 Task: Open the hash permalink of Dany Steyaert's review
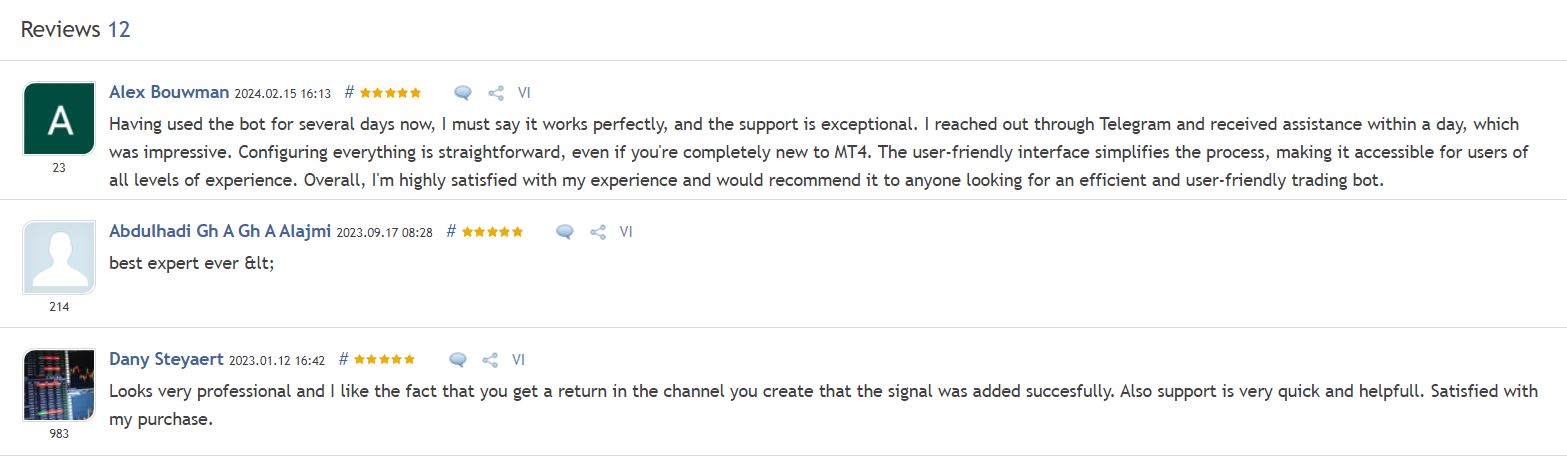(343, 359)
